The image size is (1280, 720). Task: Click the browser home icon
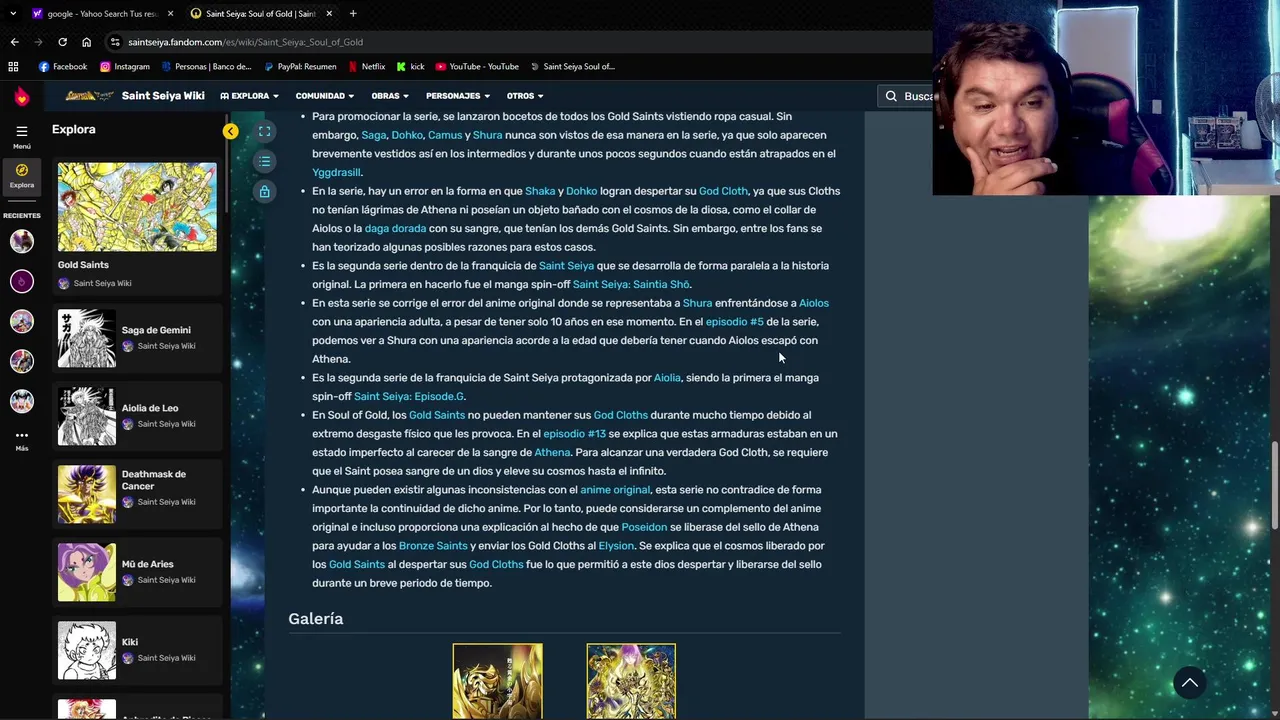point(86,42)
